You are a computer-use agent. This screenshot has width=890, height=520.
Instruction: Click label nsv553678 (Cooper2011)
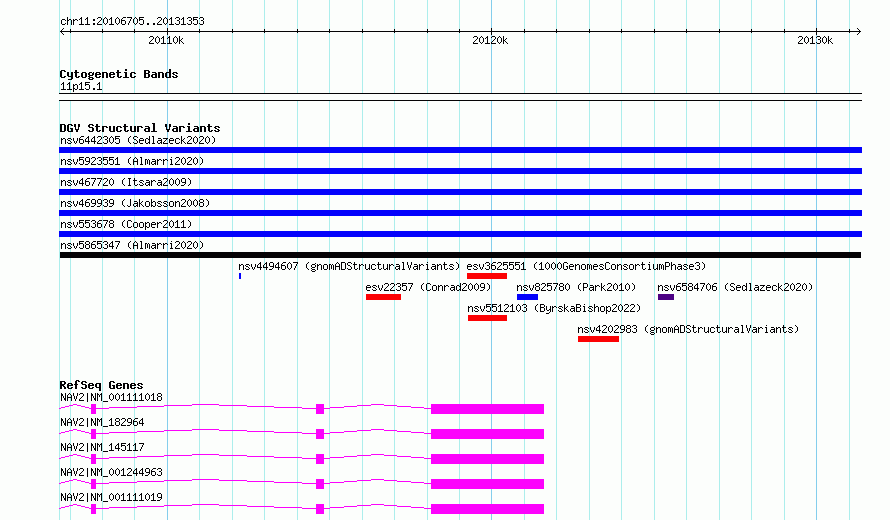click(x=126, y=224)
